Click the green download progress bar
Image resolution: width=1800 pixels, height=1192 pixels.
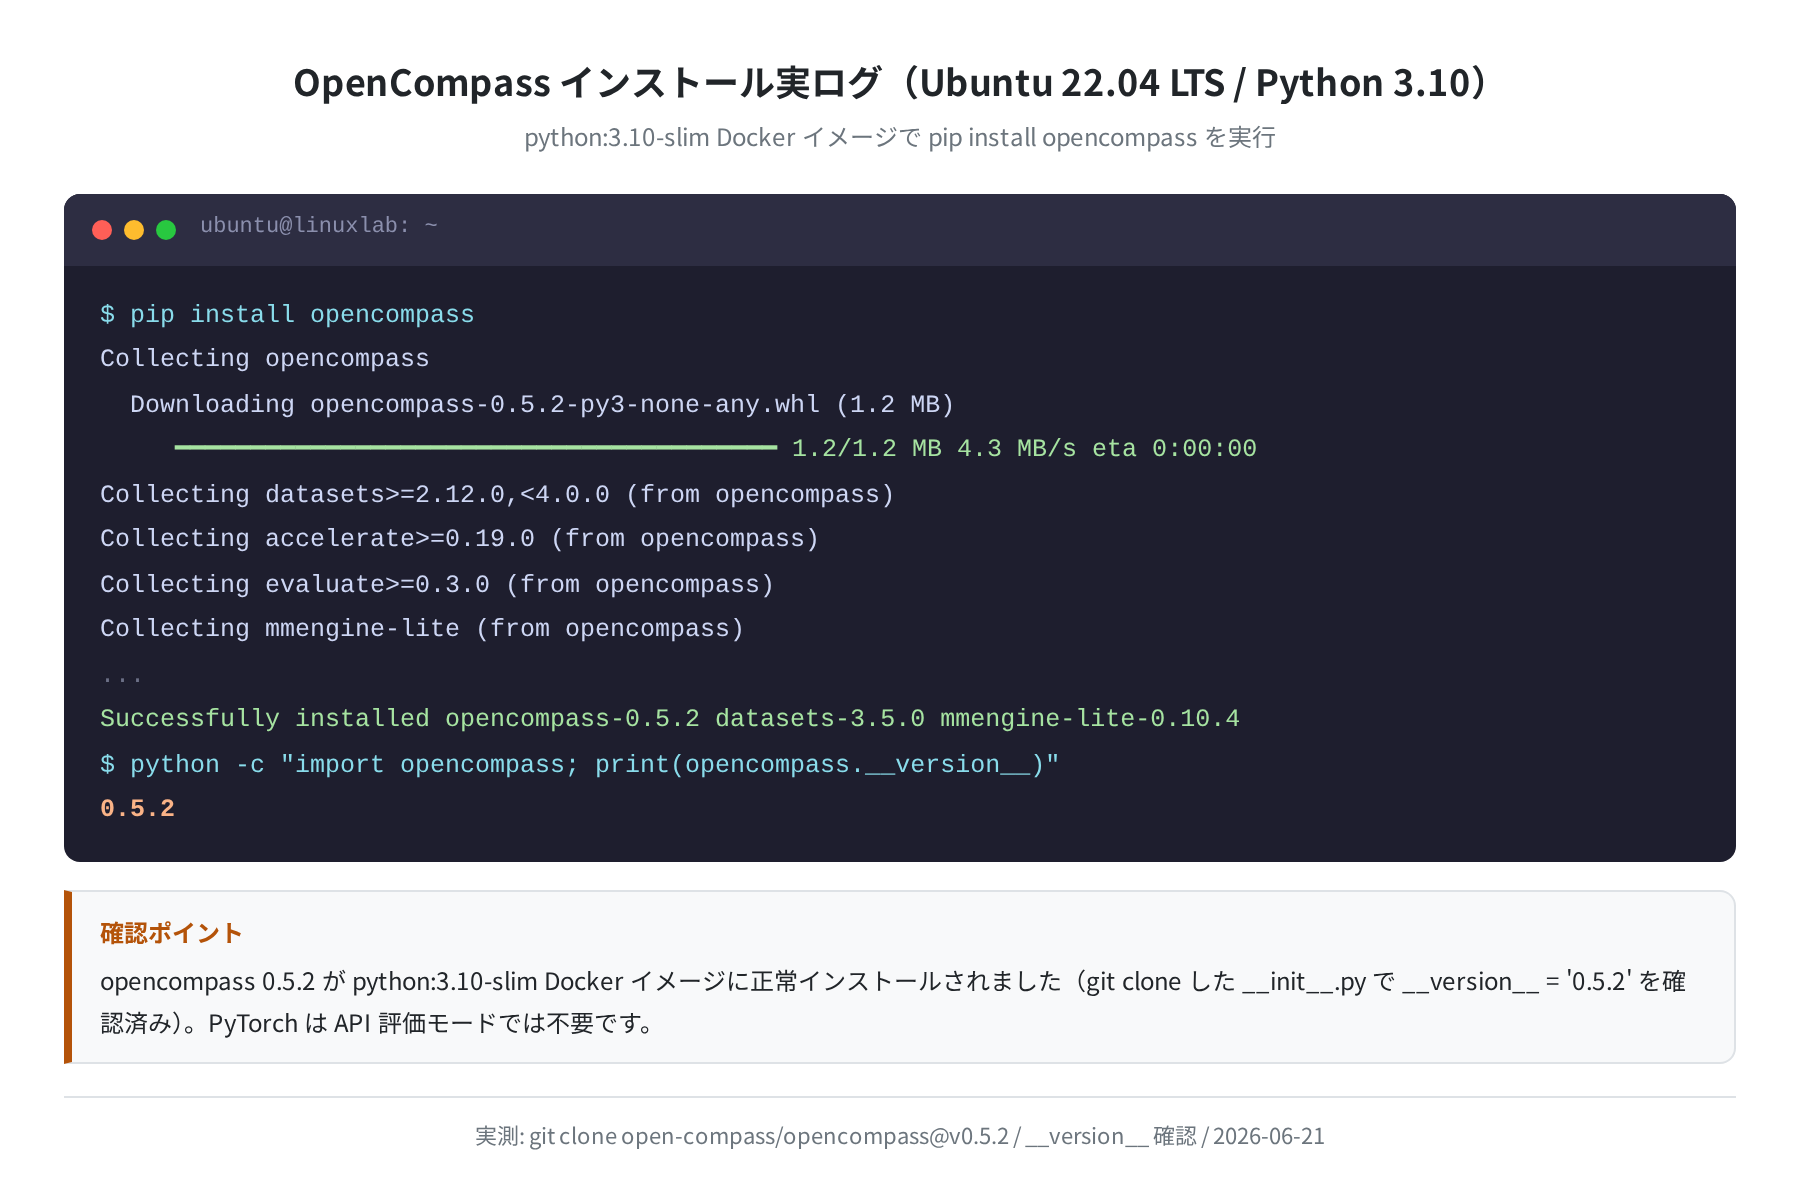click(x=476, y=447)
